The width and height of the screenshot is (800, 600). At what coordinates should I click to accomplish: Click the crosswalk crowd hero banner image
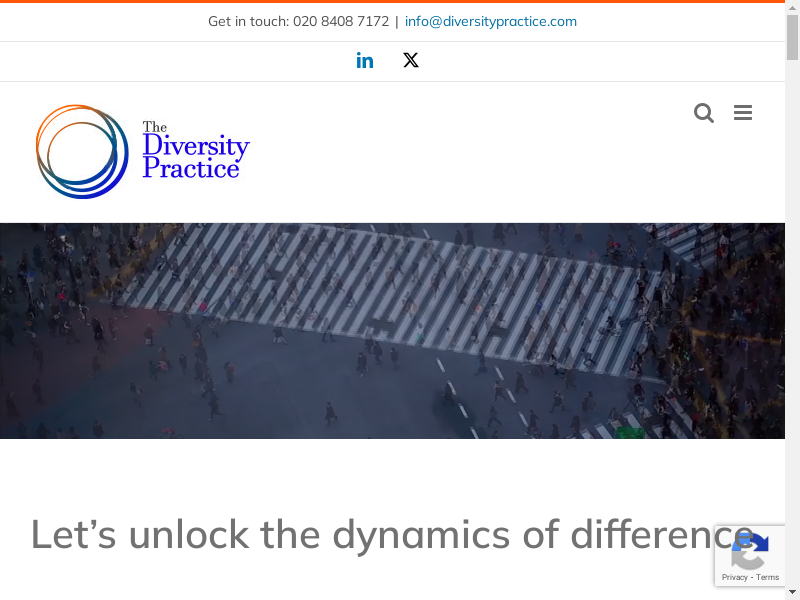coord(392,330)
